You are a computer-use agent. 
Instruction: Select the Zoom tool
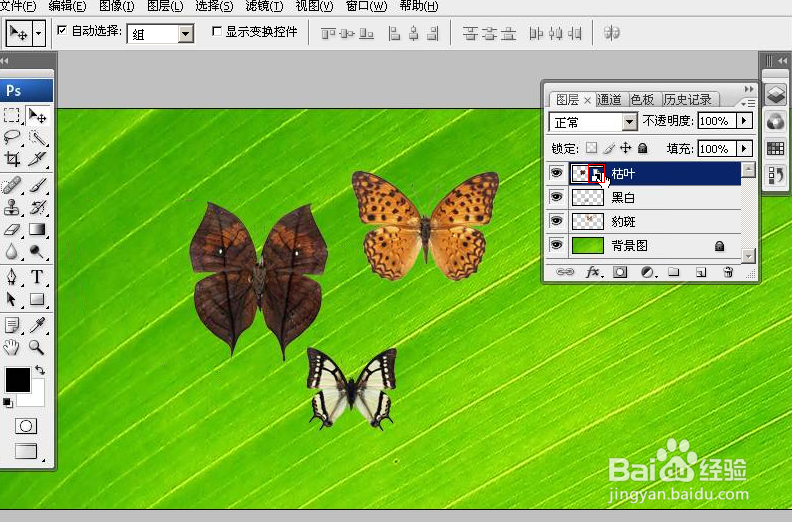click(x=37, y=347)
